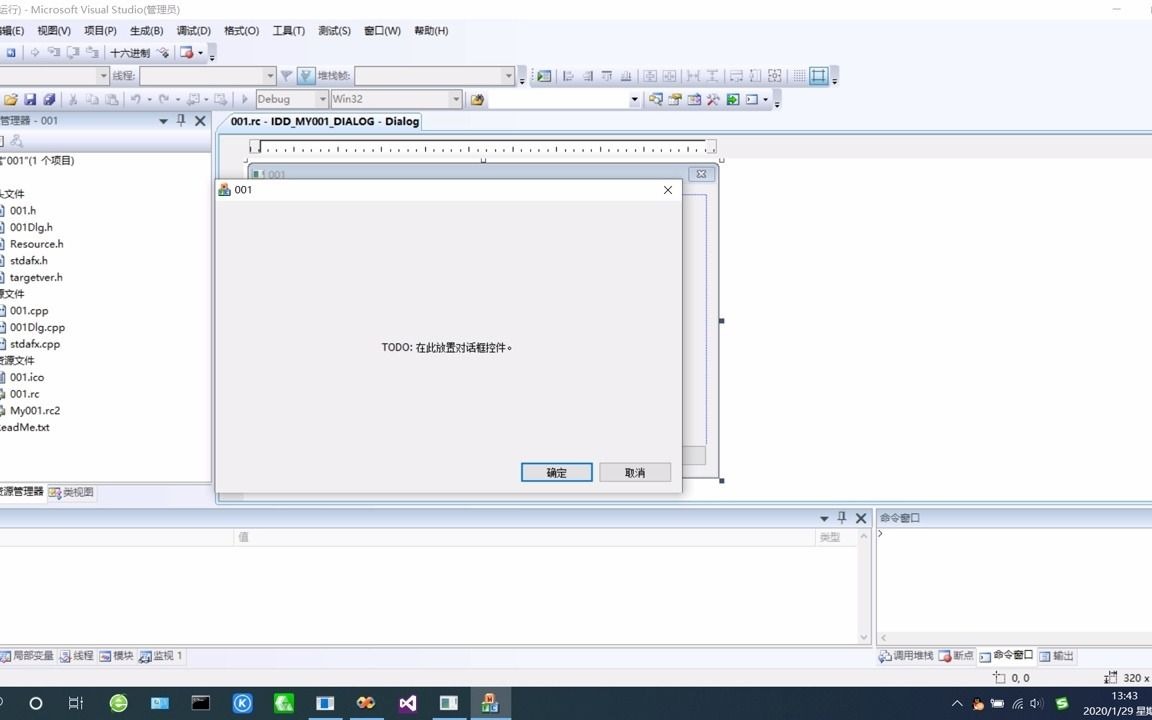The height and width of the screenshot is (720, 1152).
Task: Open Visual Studio Code from the taskbar
Action: (407, 703)
